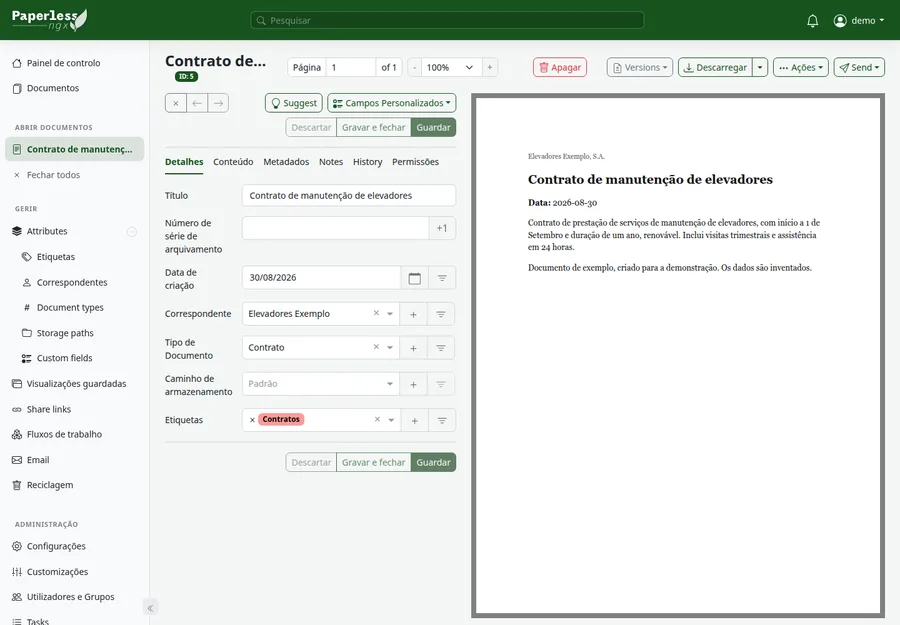Collapse the sidebar with chevron button
The image size is (900, 625).
click(x=150, y=608)
